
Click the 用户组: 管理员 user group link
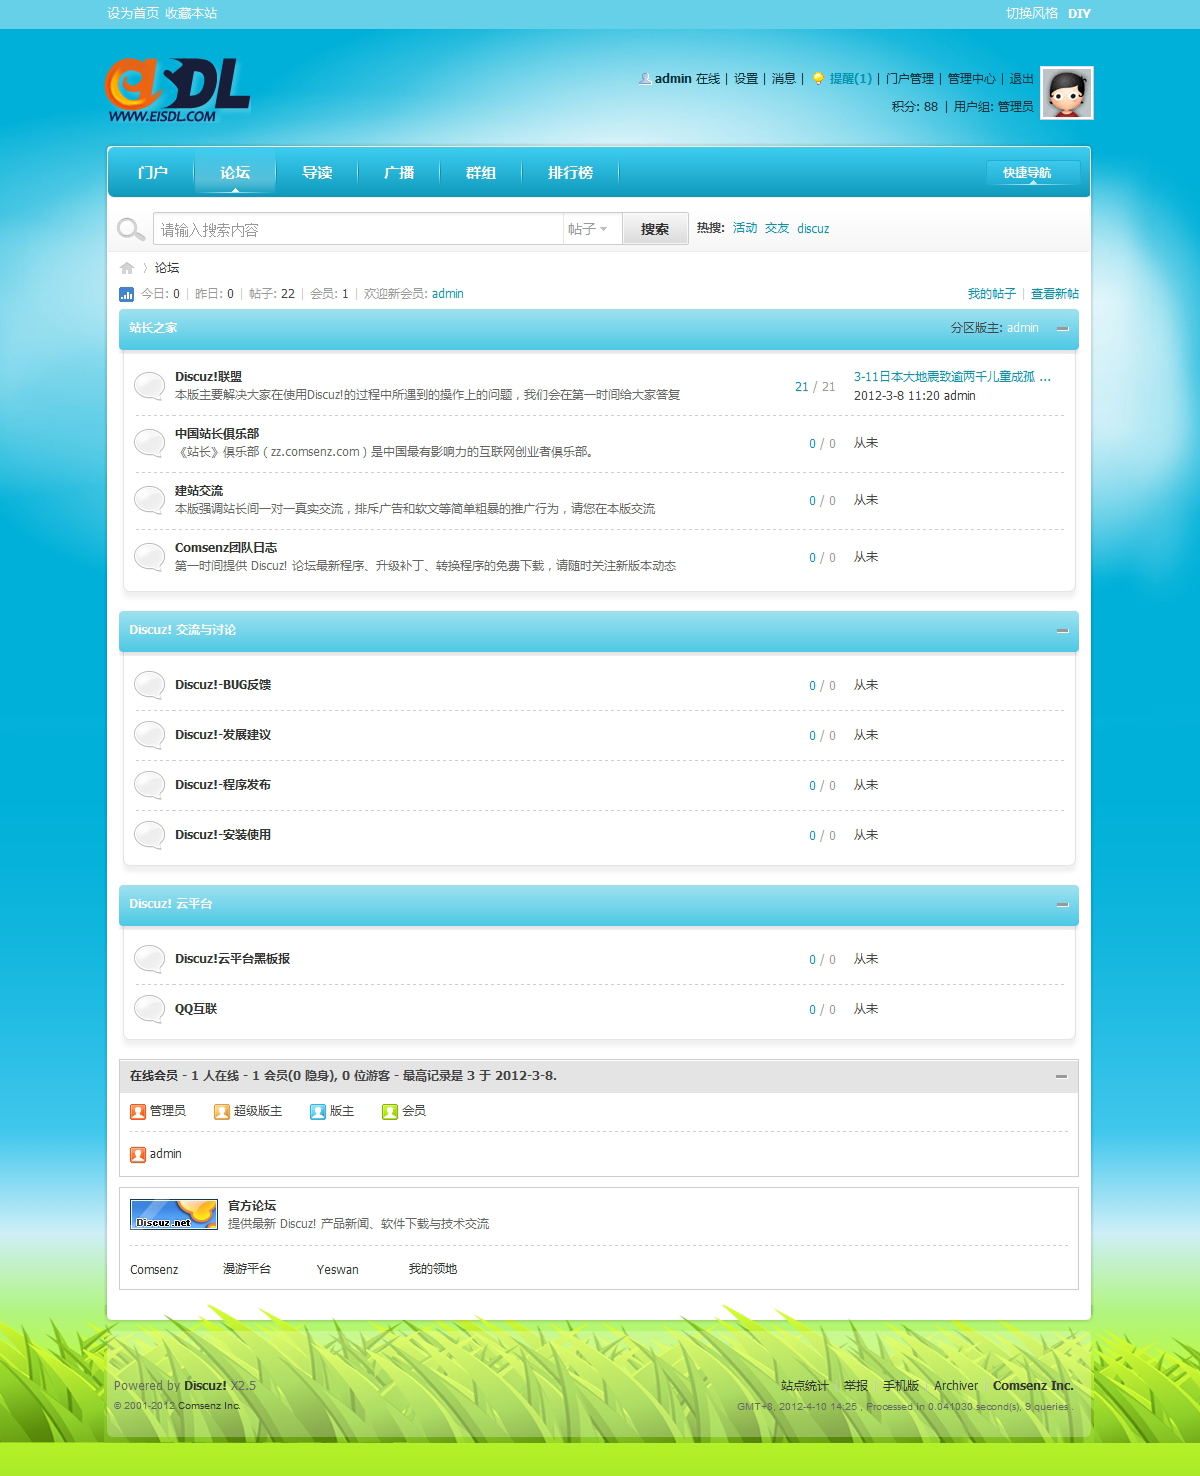coord(993,106)
